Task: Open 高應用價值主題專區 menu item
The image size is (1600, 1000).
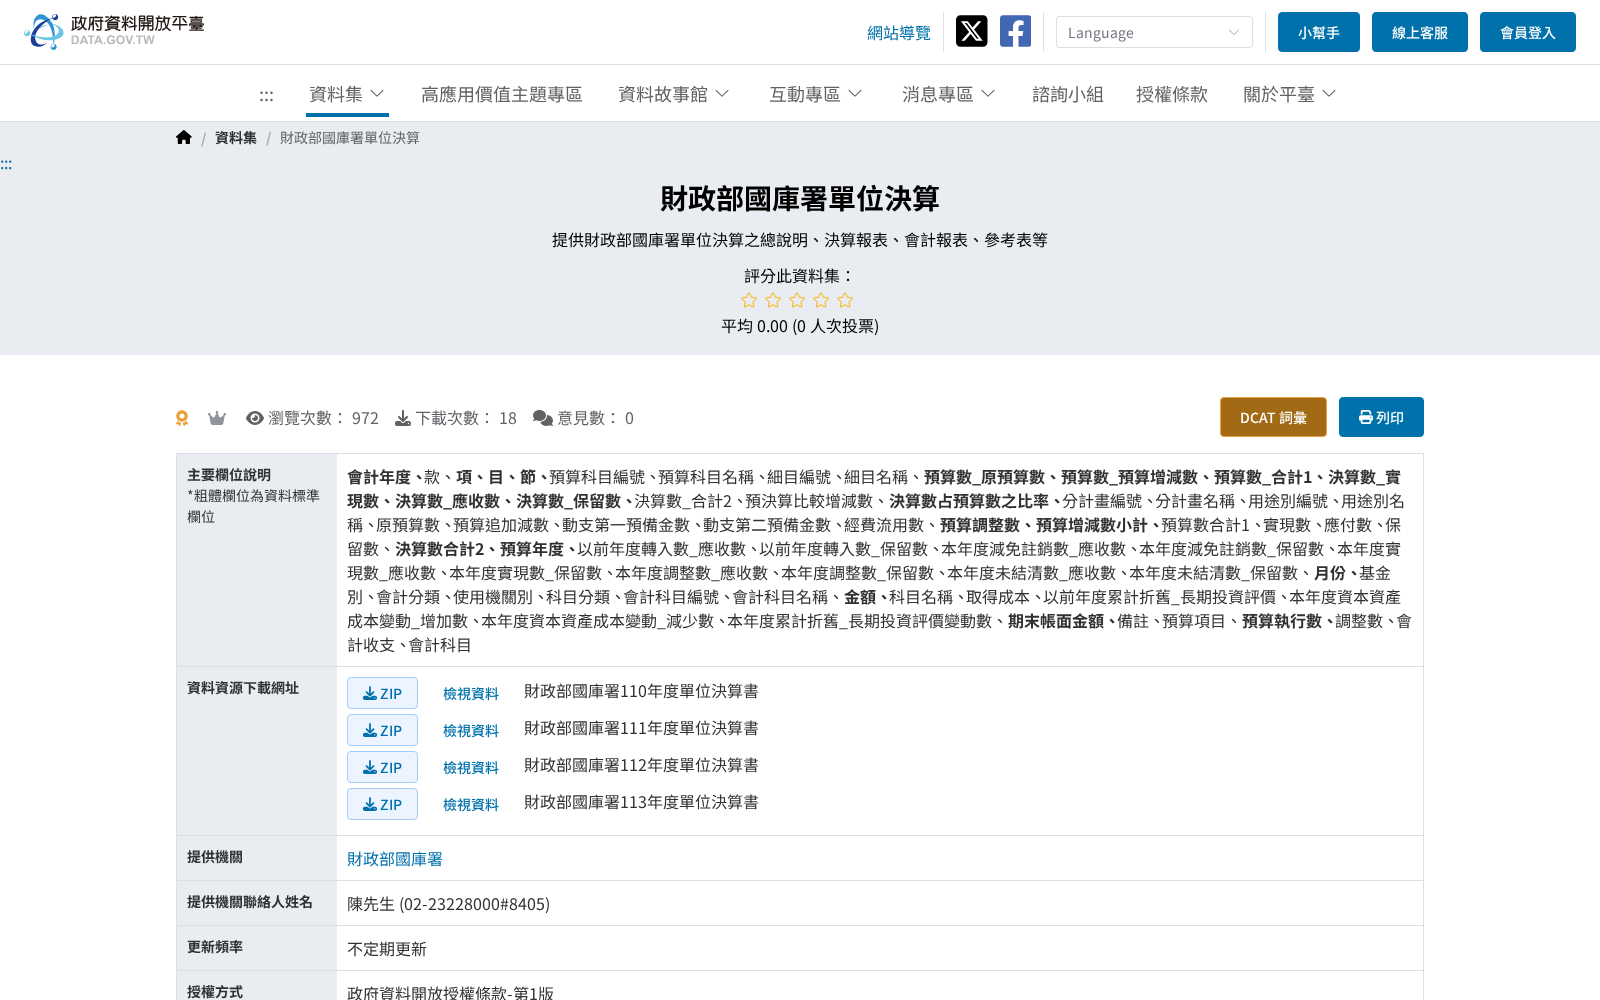Action: pyautogui.click(x=501, y=94)
